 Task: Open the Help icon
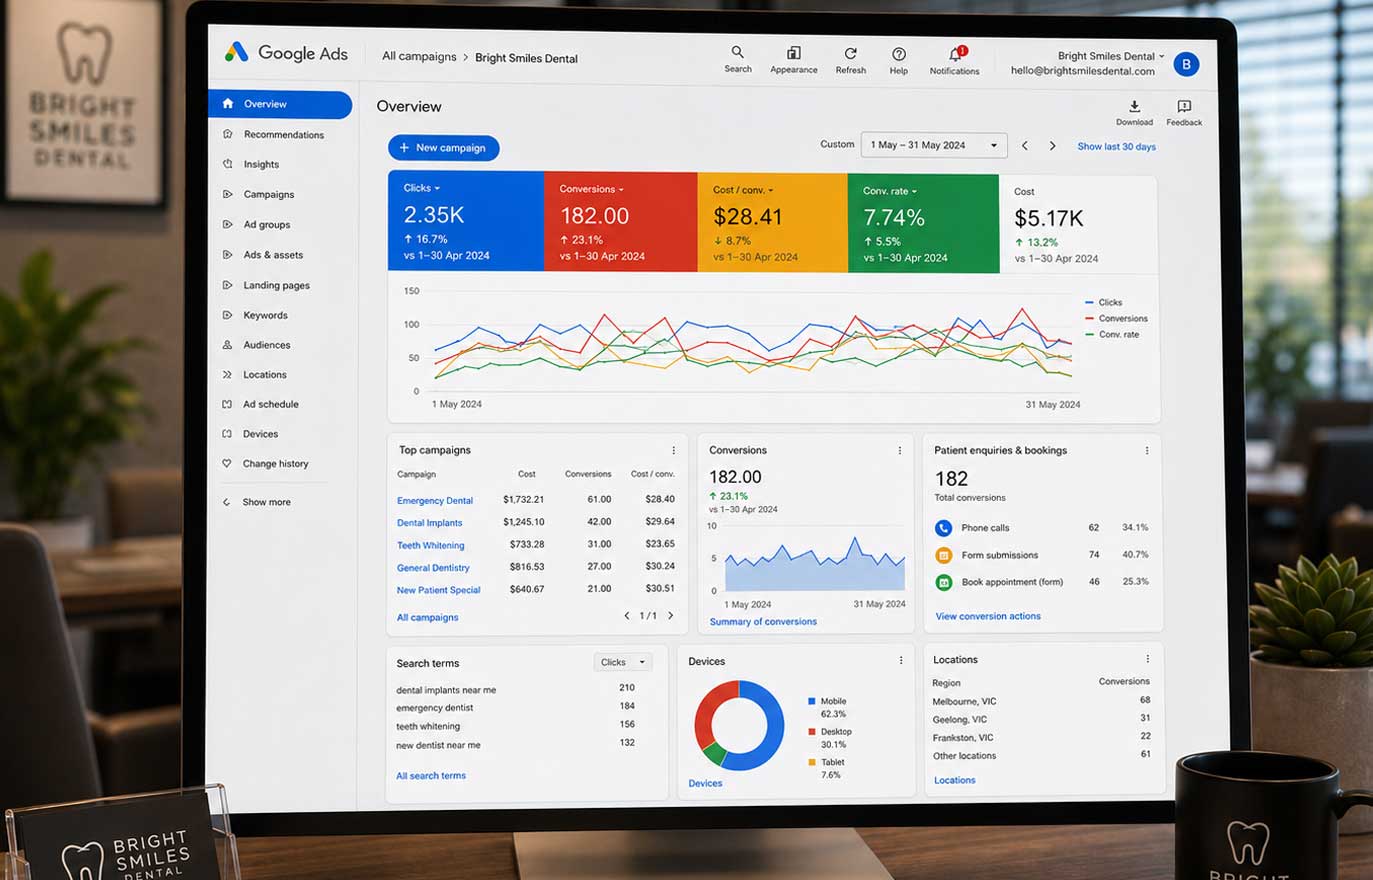tap(899, 54)
